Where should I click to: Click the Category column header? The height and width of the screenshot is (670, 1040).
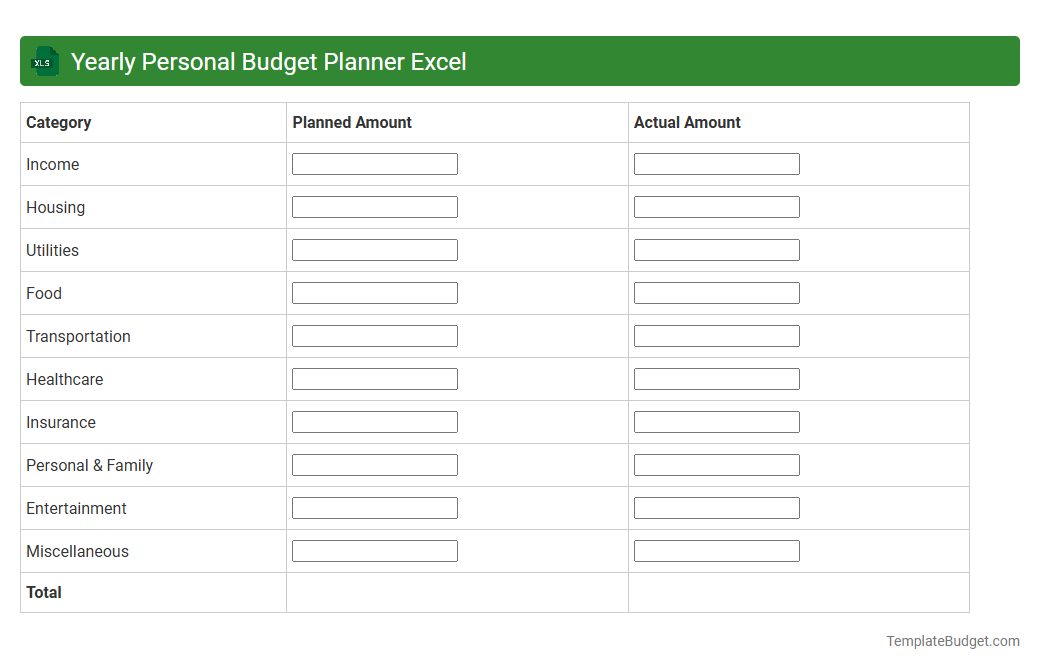click(58, 122)
